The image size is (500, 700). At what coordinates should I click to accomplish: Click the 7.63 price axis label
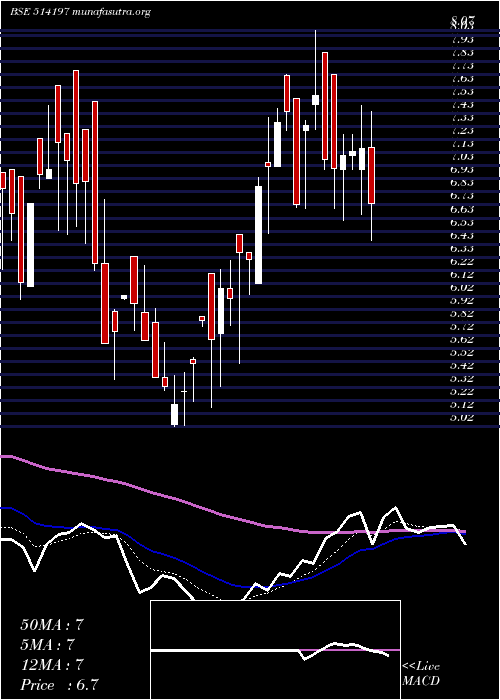(462, 79)
